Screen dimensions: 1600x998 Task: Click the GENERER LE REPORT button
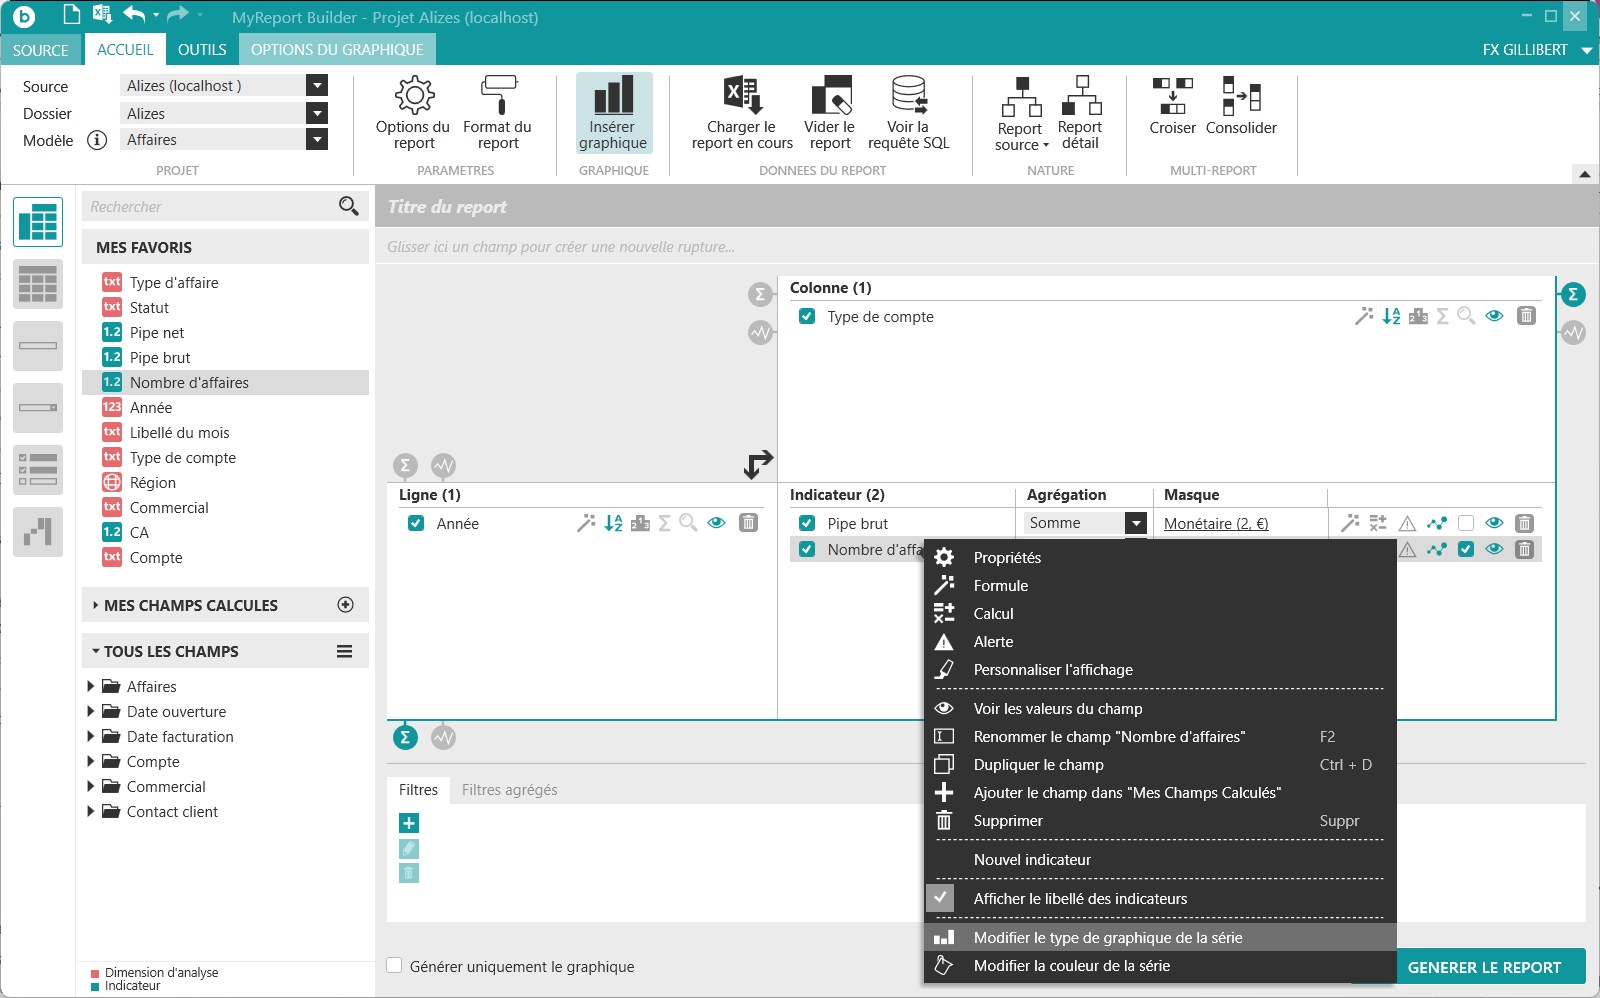pos(1484,967)
